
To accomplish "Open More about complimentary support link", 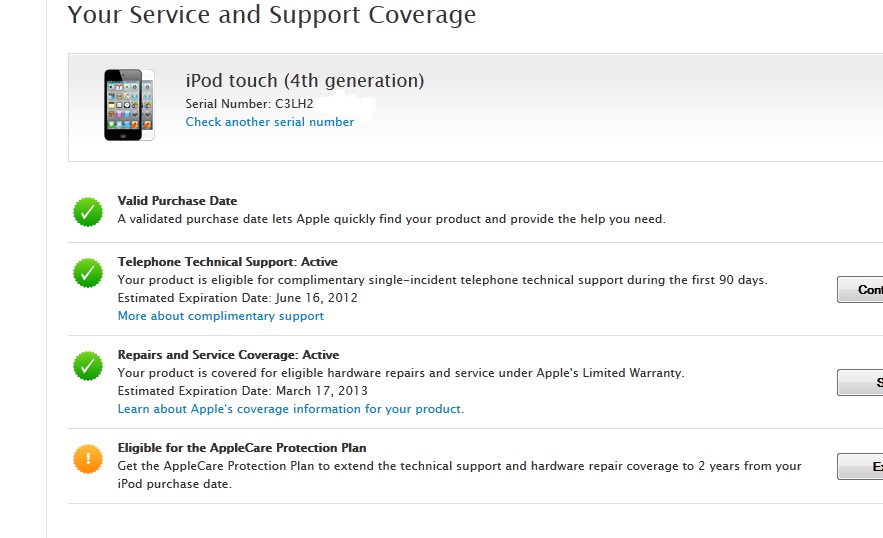I will (220, 316).
